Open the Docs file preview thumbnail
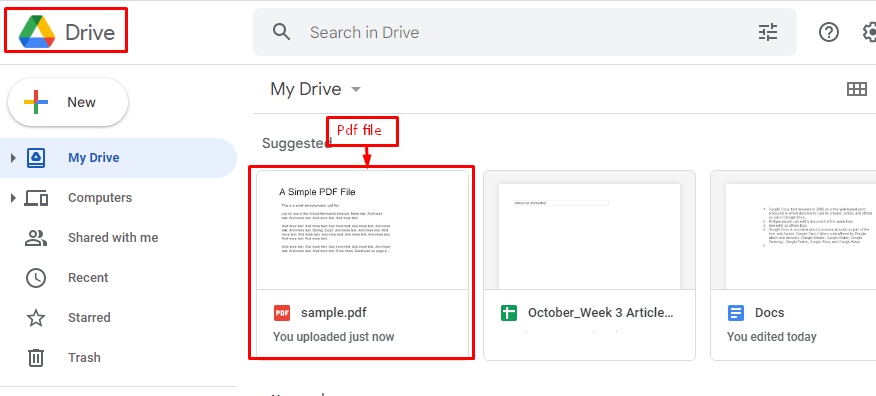 pyautogui.click(x=793, y=230)
